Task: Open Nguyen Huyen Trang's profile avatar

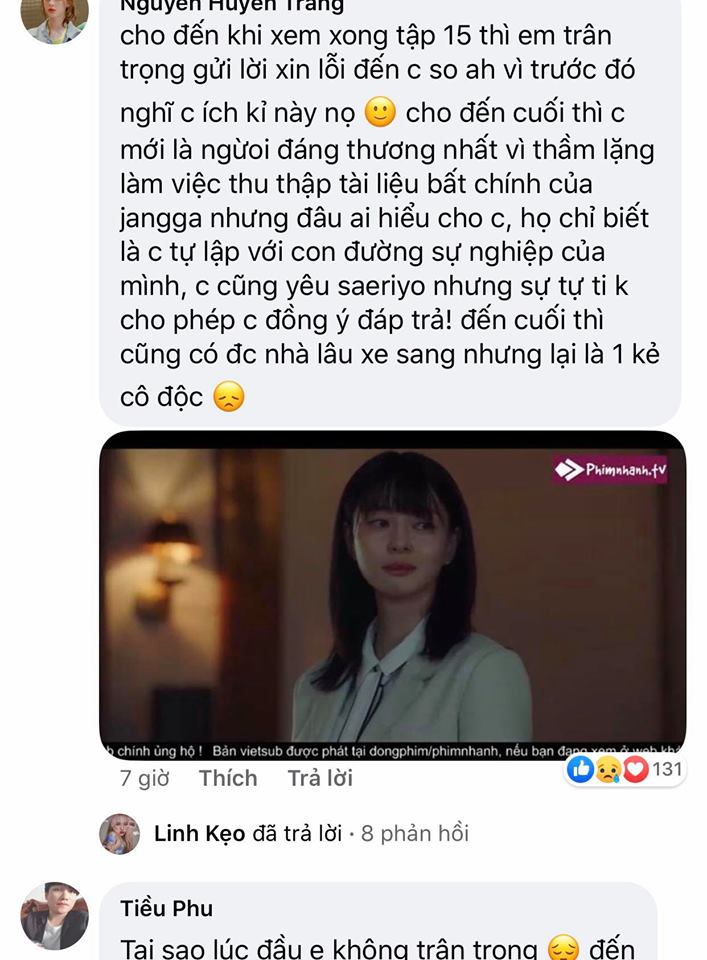Action: pyautogui.click(x=54, y=18)
